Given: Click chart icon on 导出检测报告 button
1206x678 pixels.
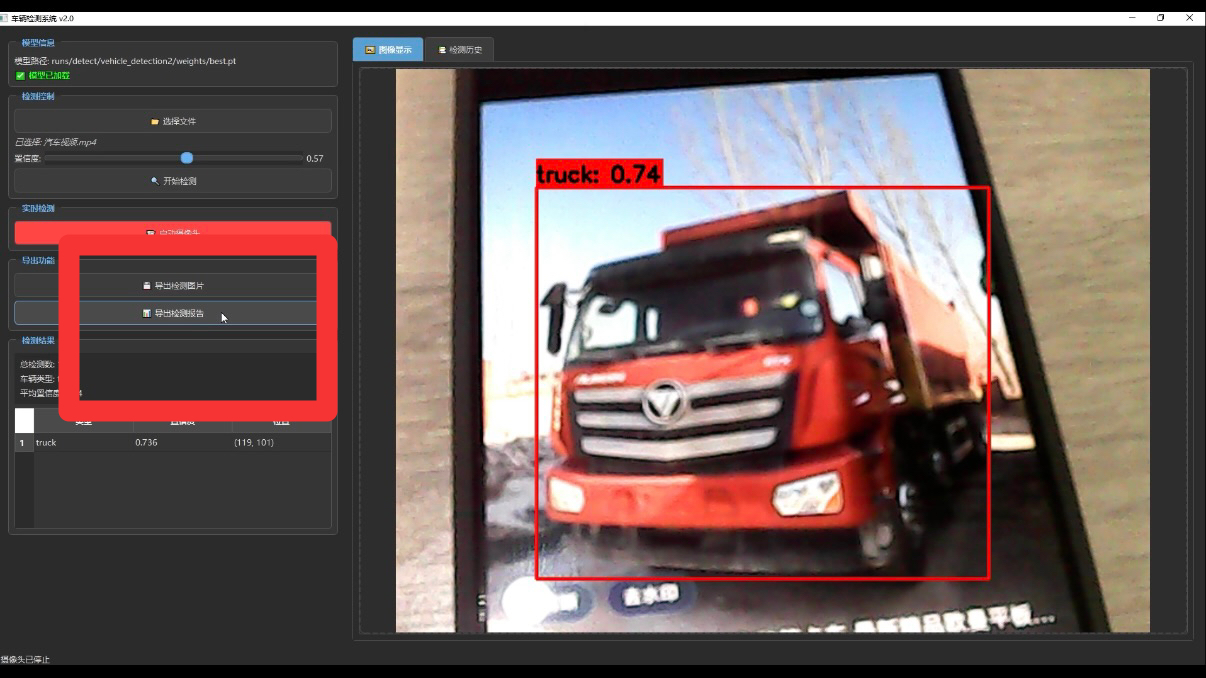Looking at the screenshot, I should coord(147,313).
